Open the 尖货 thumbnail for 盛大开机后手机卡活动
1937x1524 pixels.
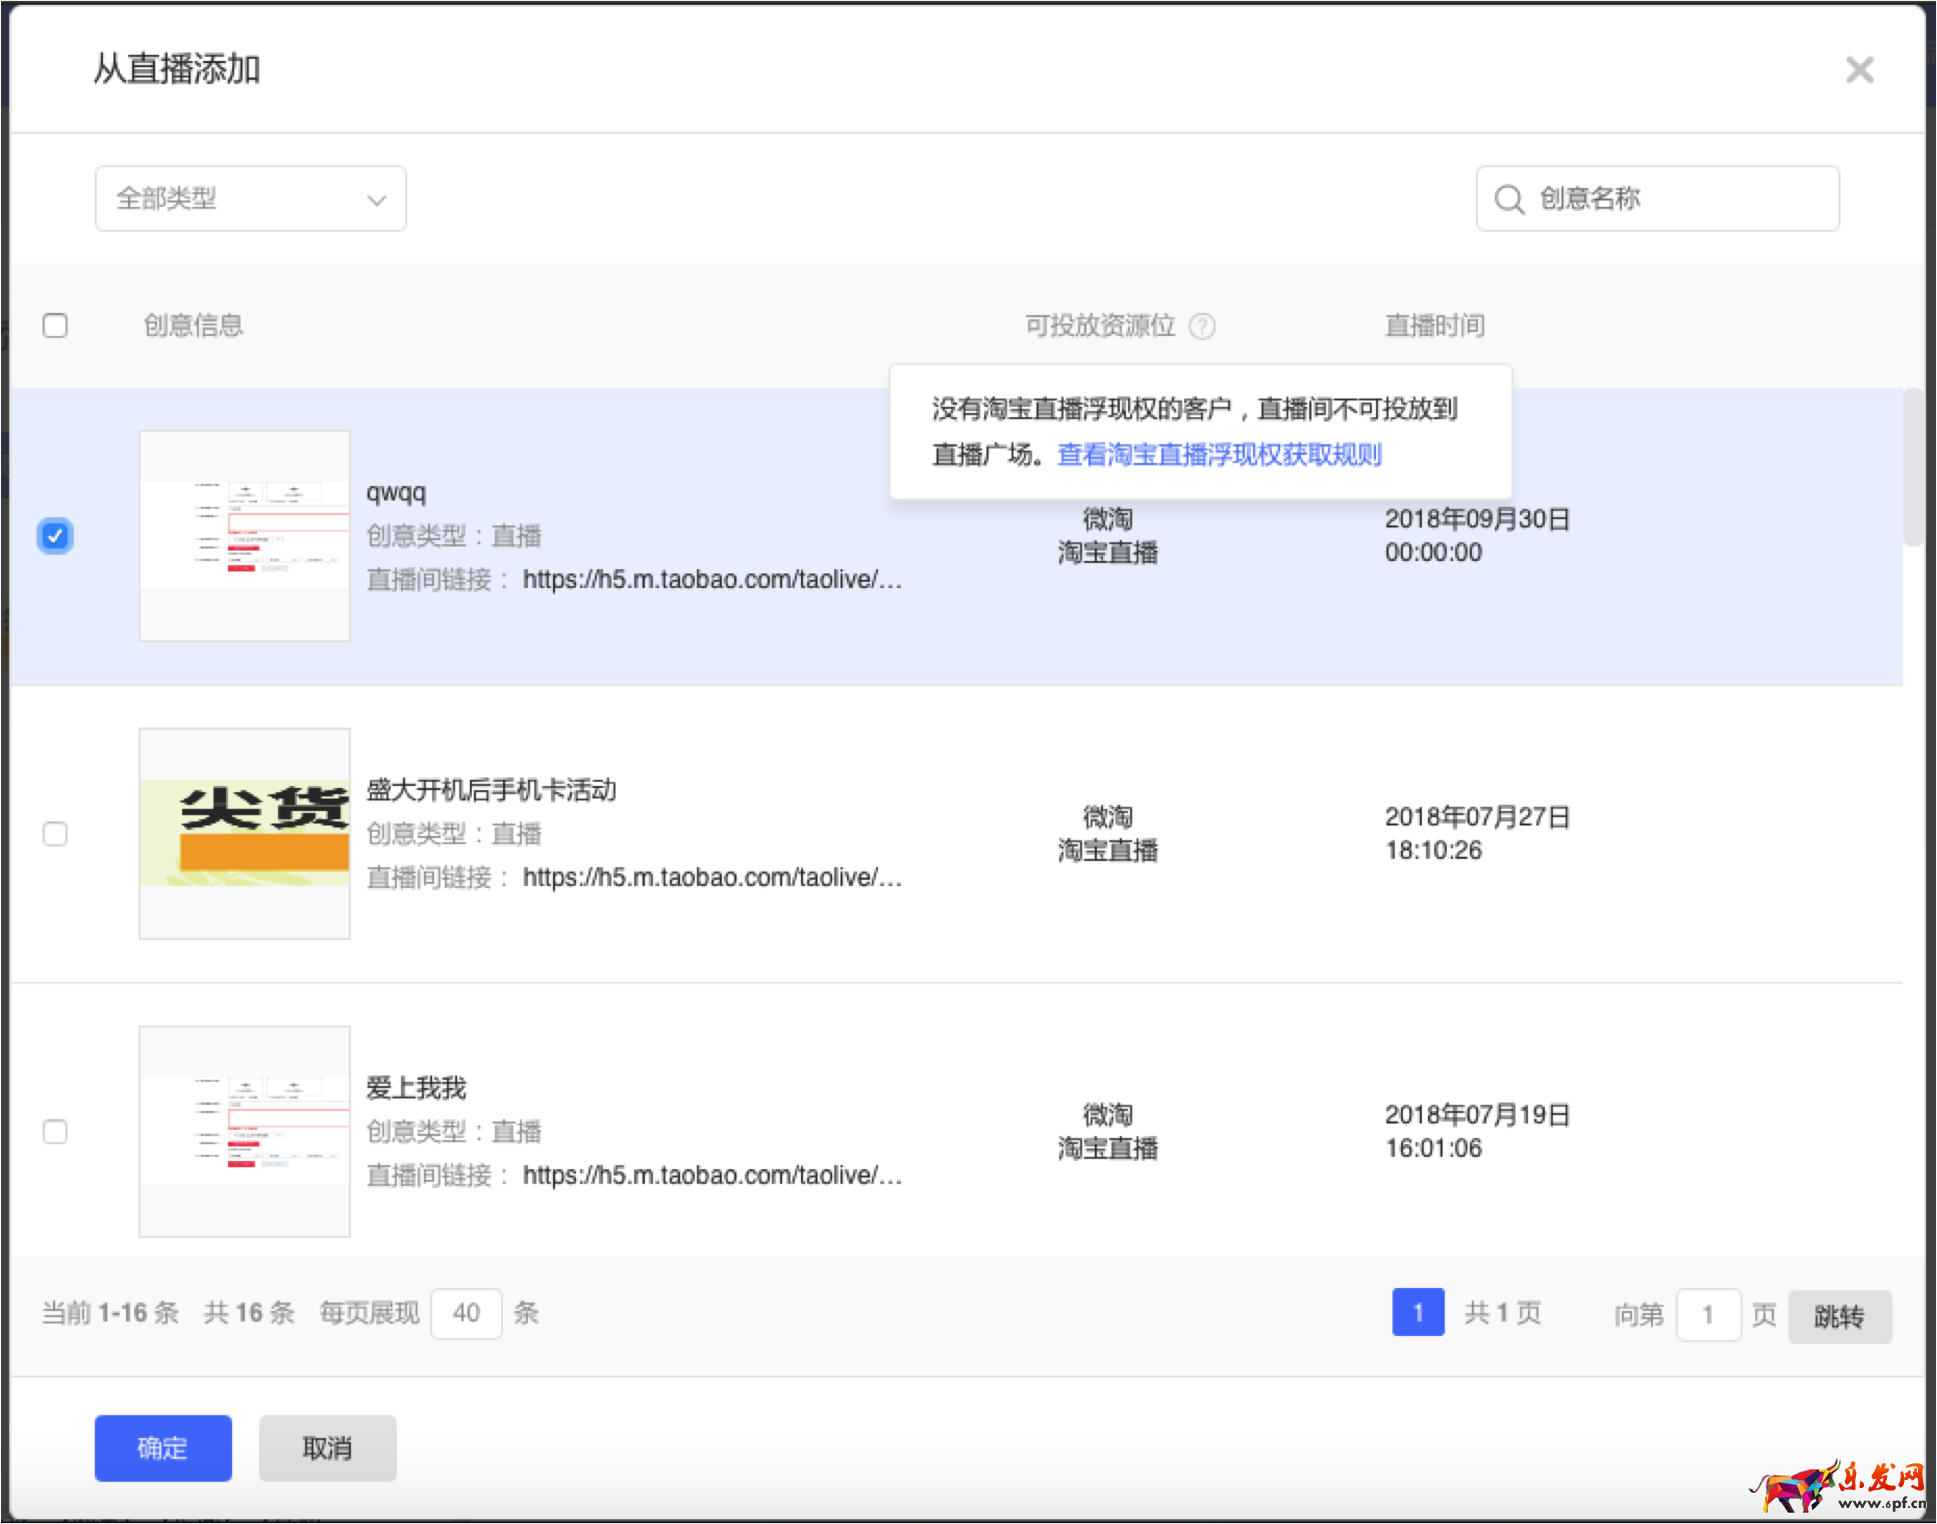click(245, 833)
